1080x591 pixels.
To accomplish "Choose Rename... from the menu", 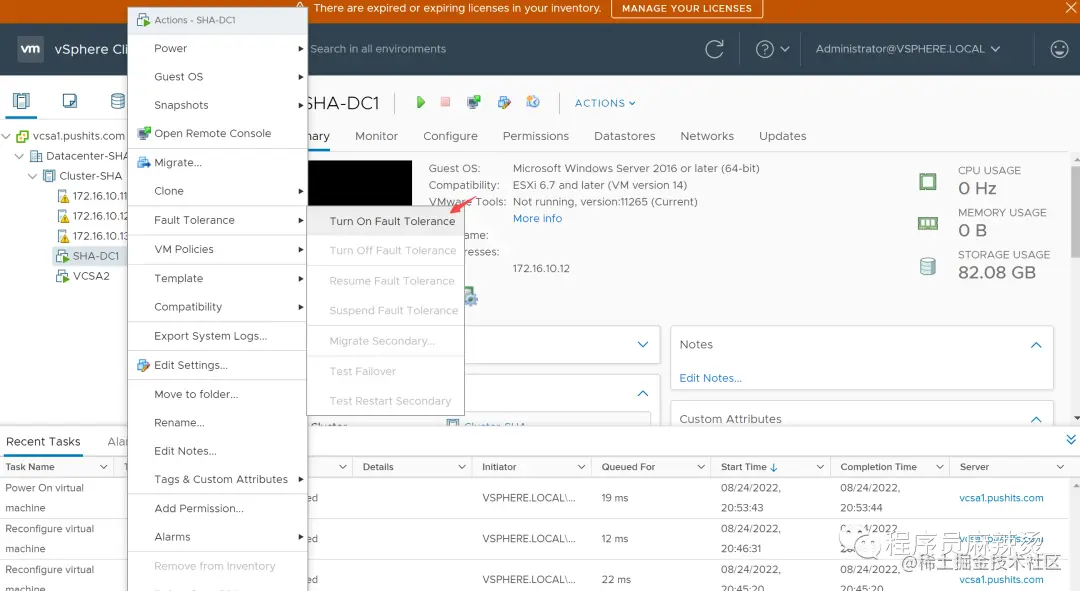I will [x=218, y=423].
